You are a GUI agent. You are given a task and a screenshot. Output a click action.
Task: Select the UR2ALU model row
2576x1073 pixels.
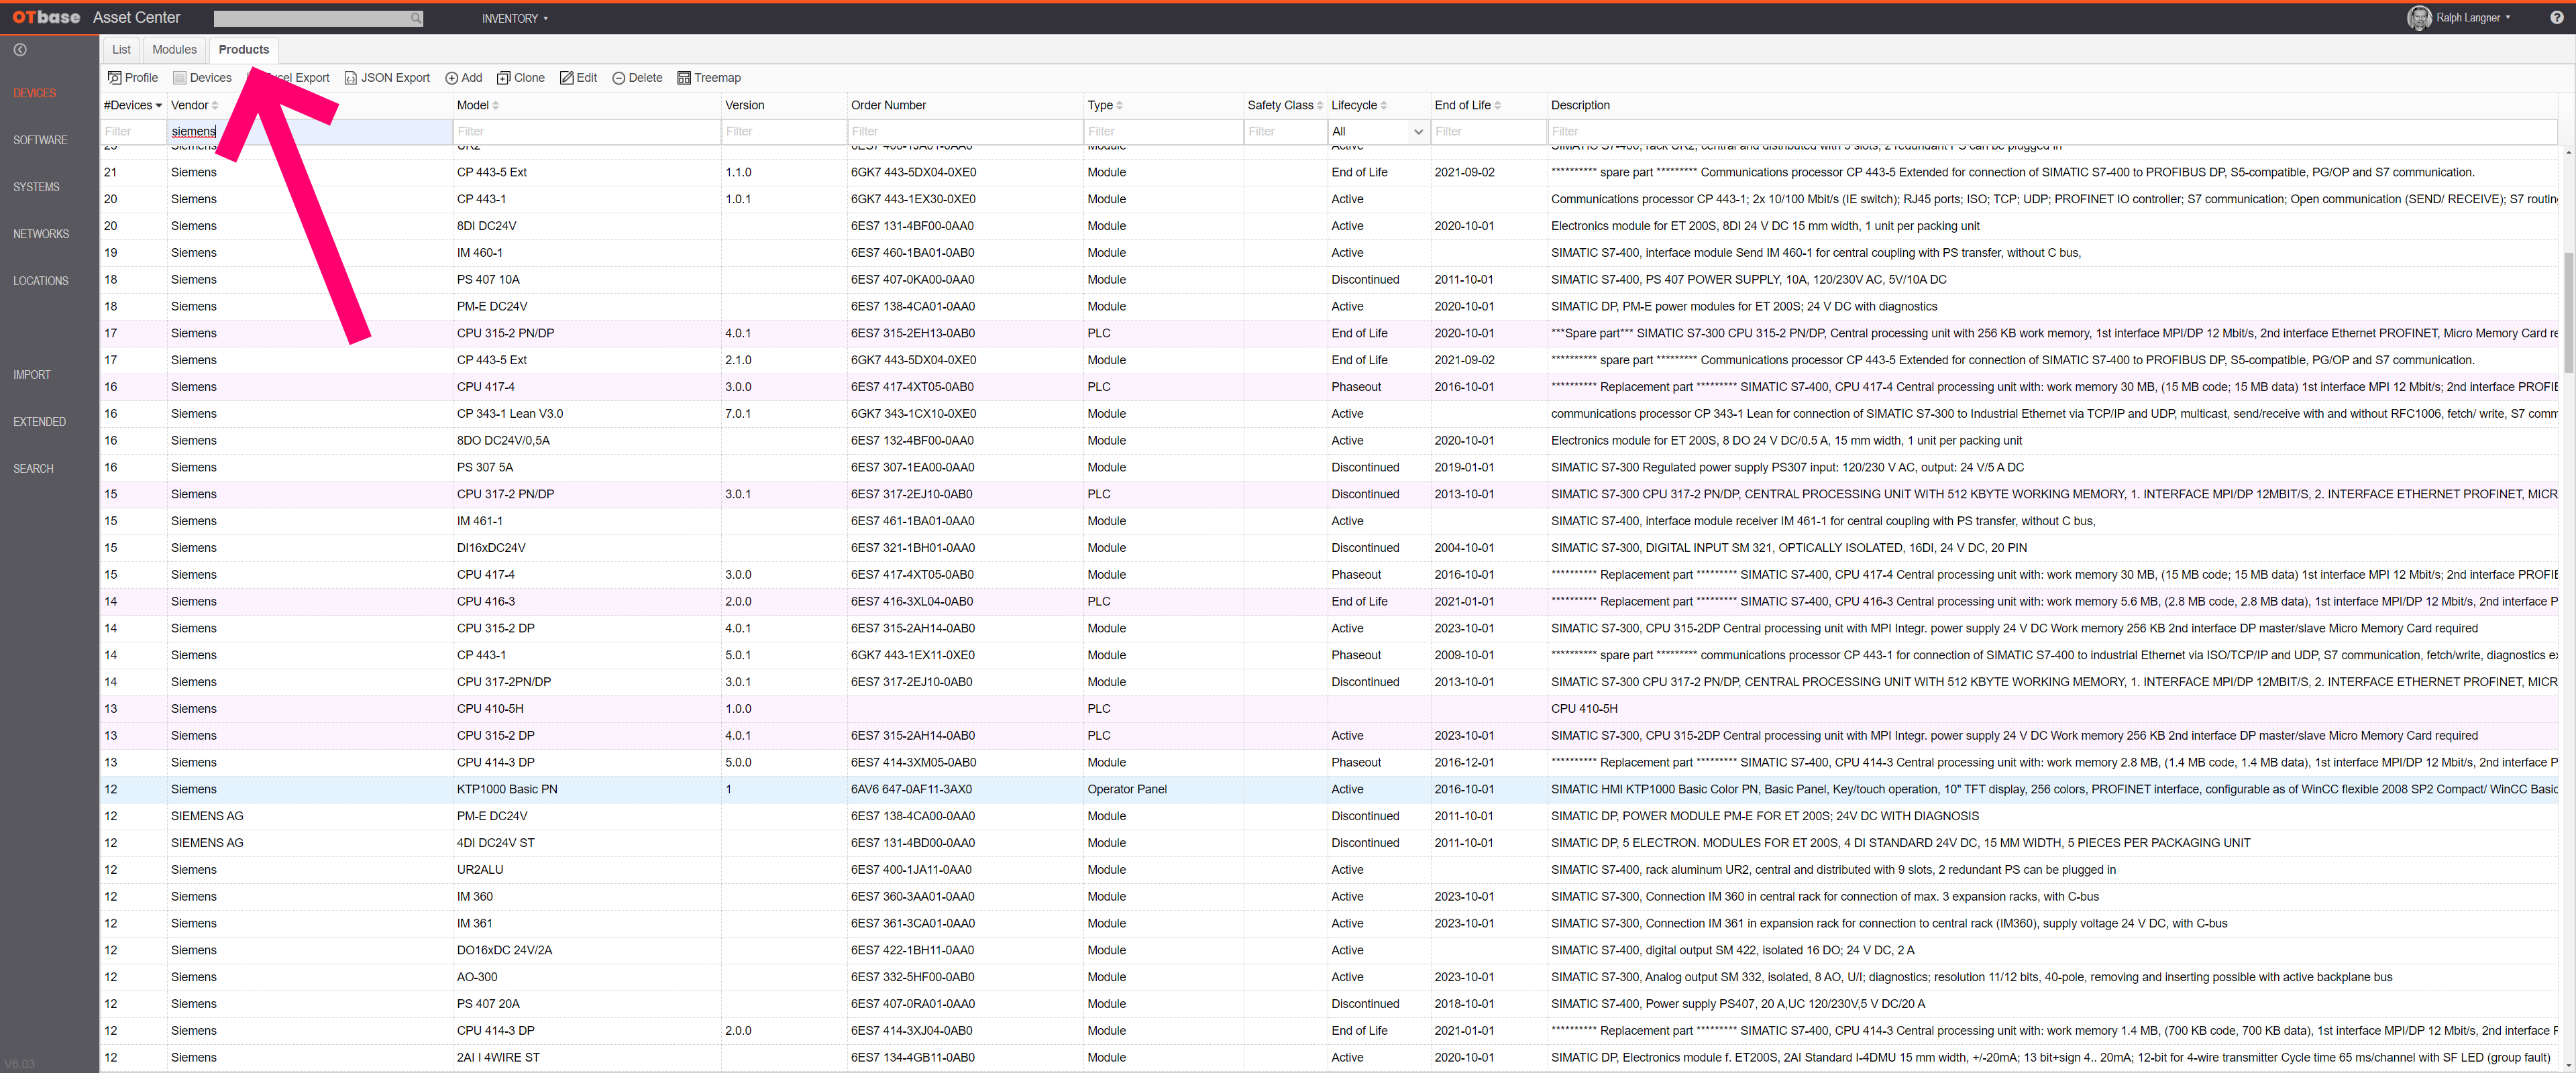coord(1330,870)
